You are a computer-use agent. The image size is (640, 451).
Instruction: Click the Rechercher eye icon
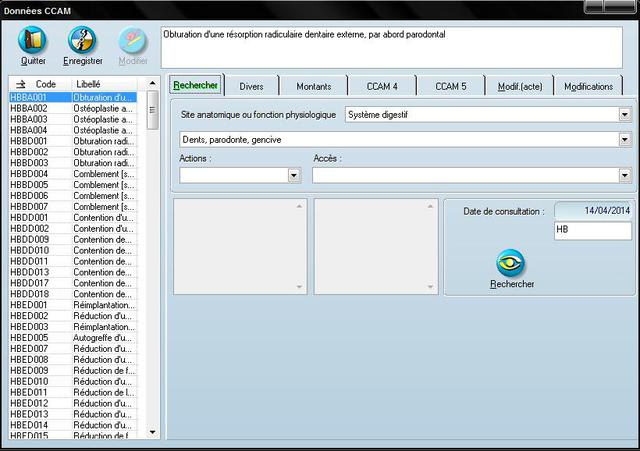pos(511,263)
